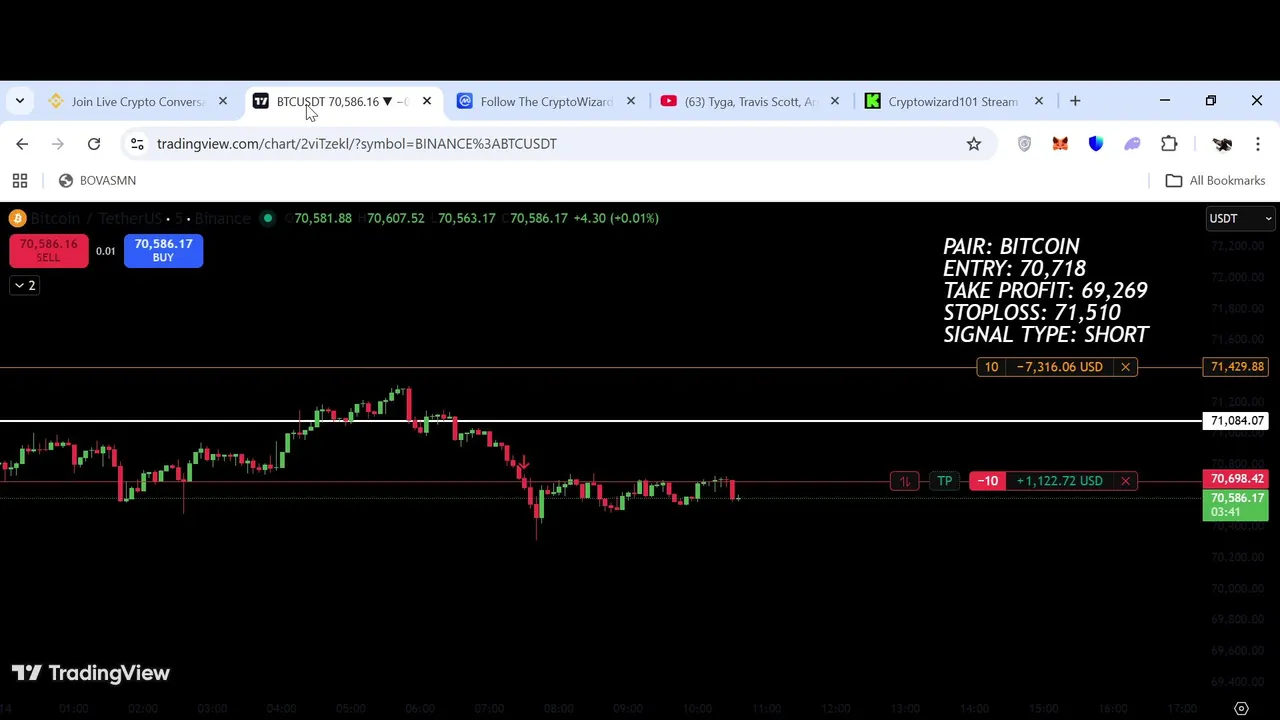Select the +1,122.72 USD position label
1280x720 pixels.
pyautogui.click(x=1059, y=481)
